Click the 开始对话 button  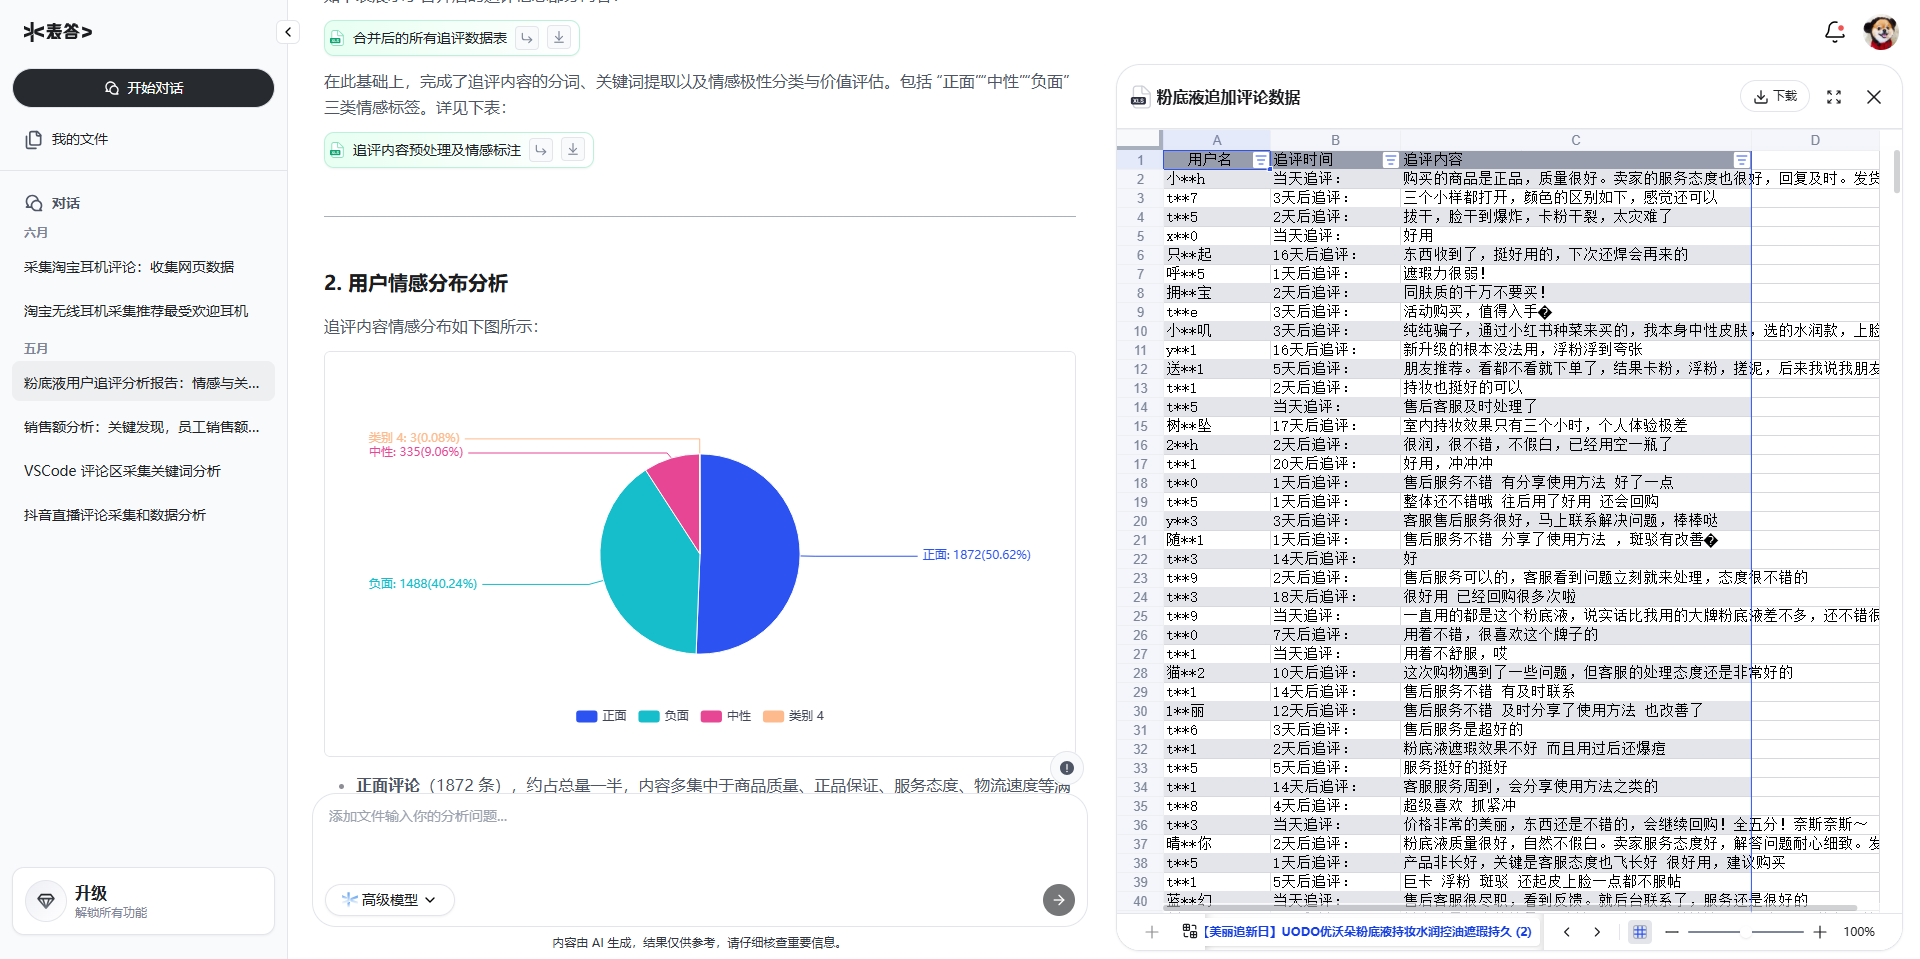pyautogui.click(x=143, y=88)
